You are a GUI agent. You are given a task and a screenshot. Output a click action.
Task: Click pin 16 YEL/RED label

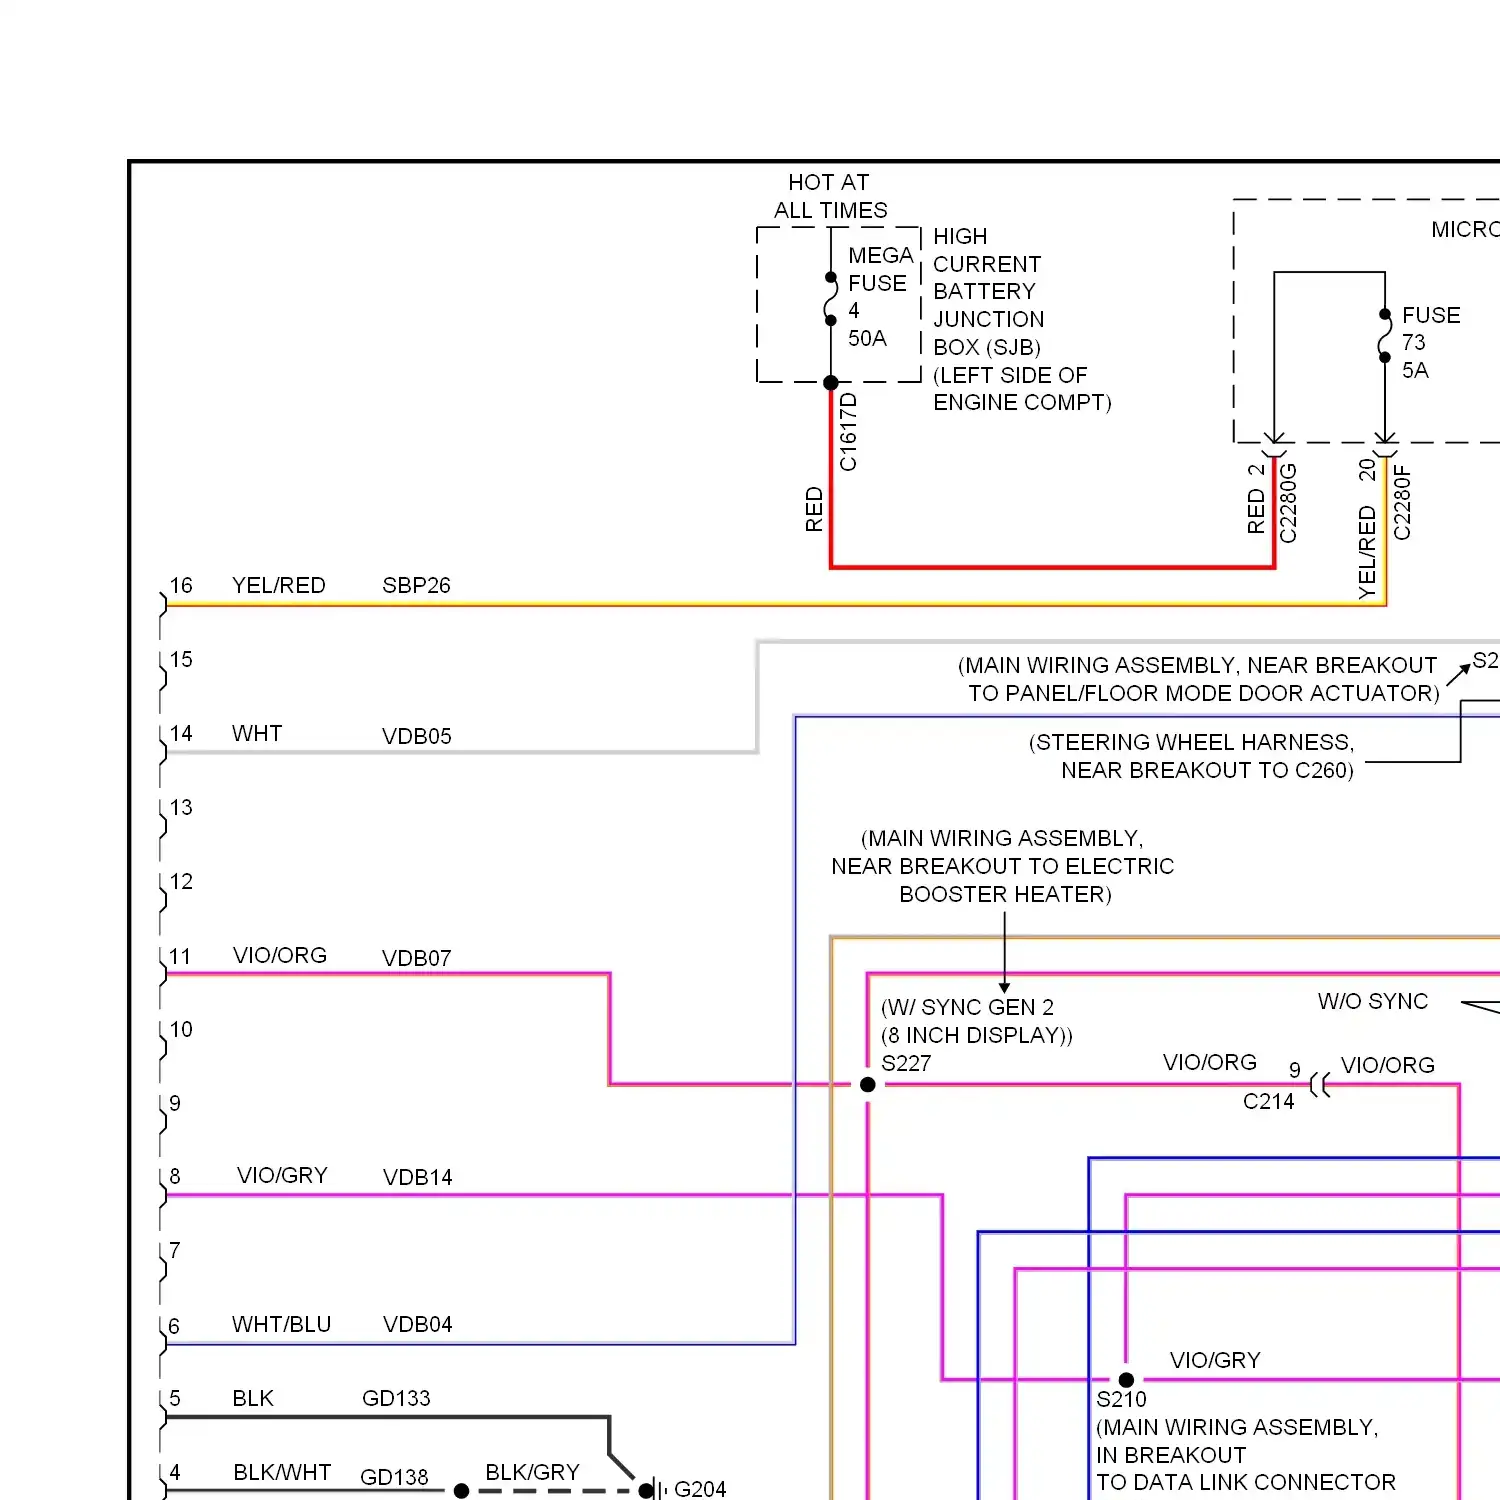[x=278, y=585]
